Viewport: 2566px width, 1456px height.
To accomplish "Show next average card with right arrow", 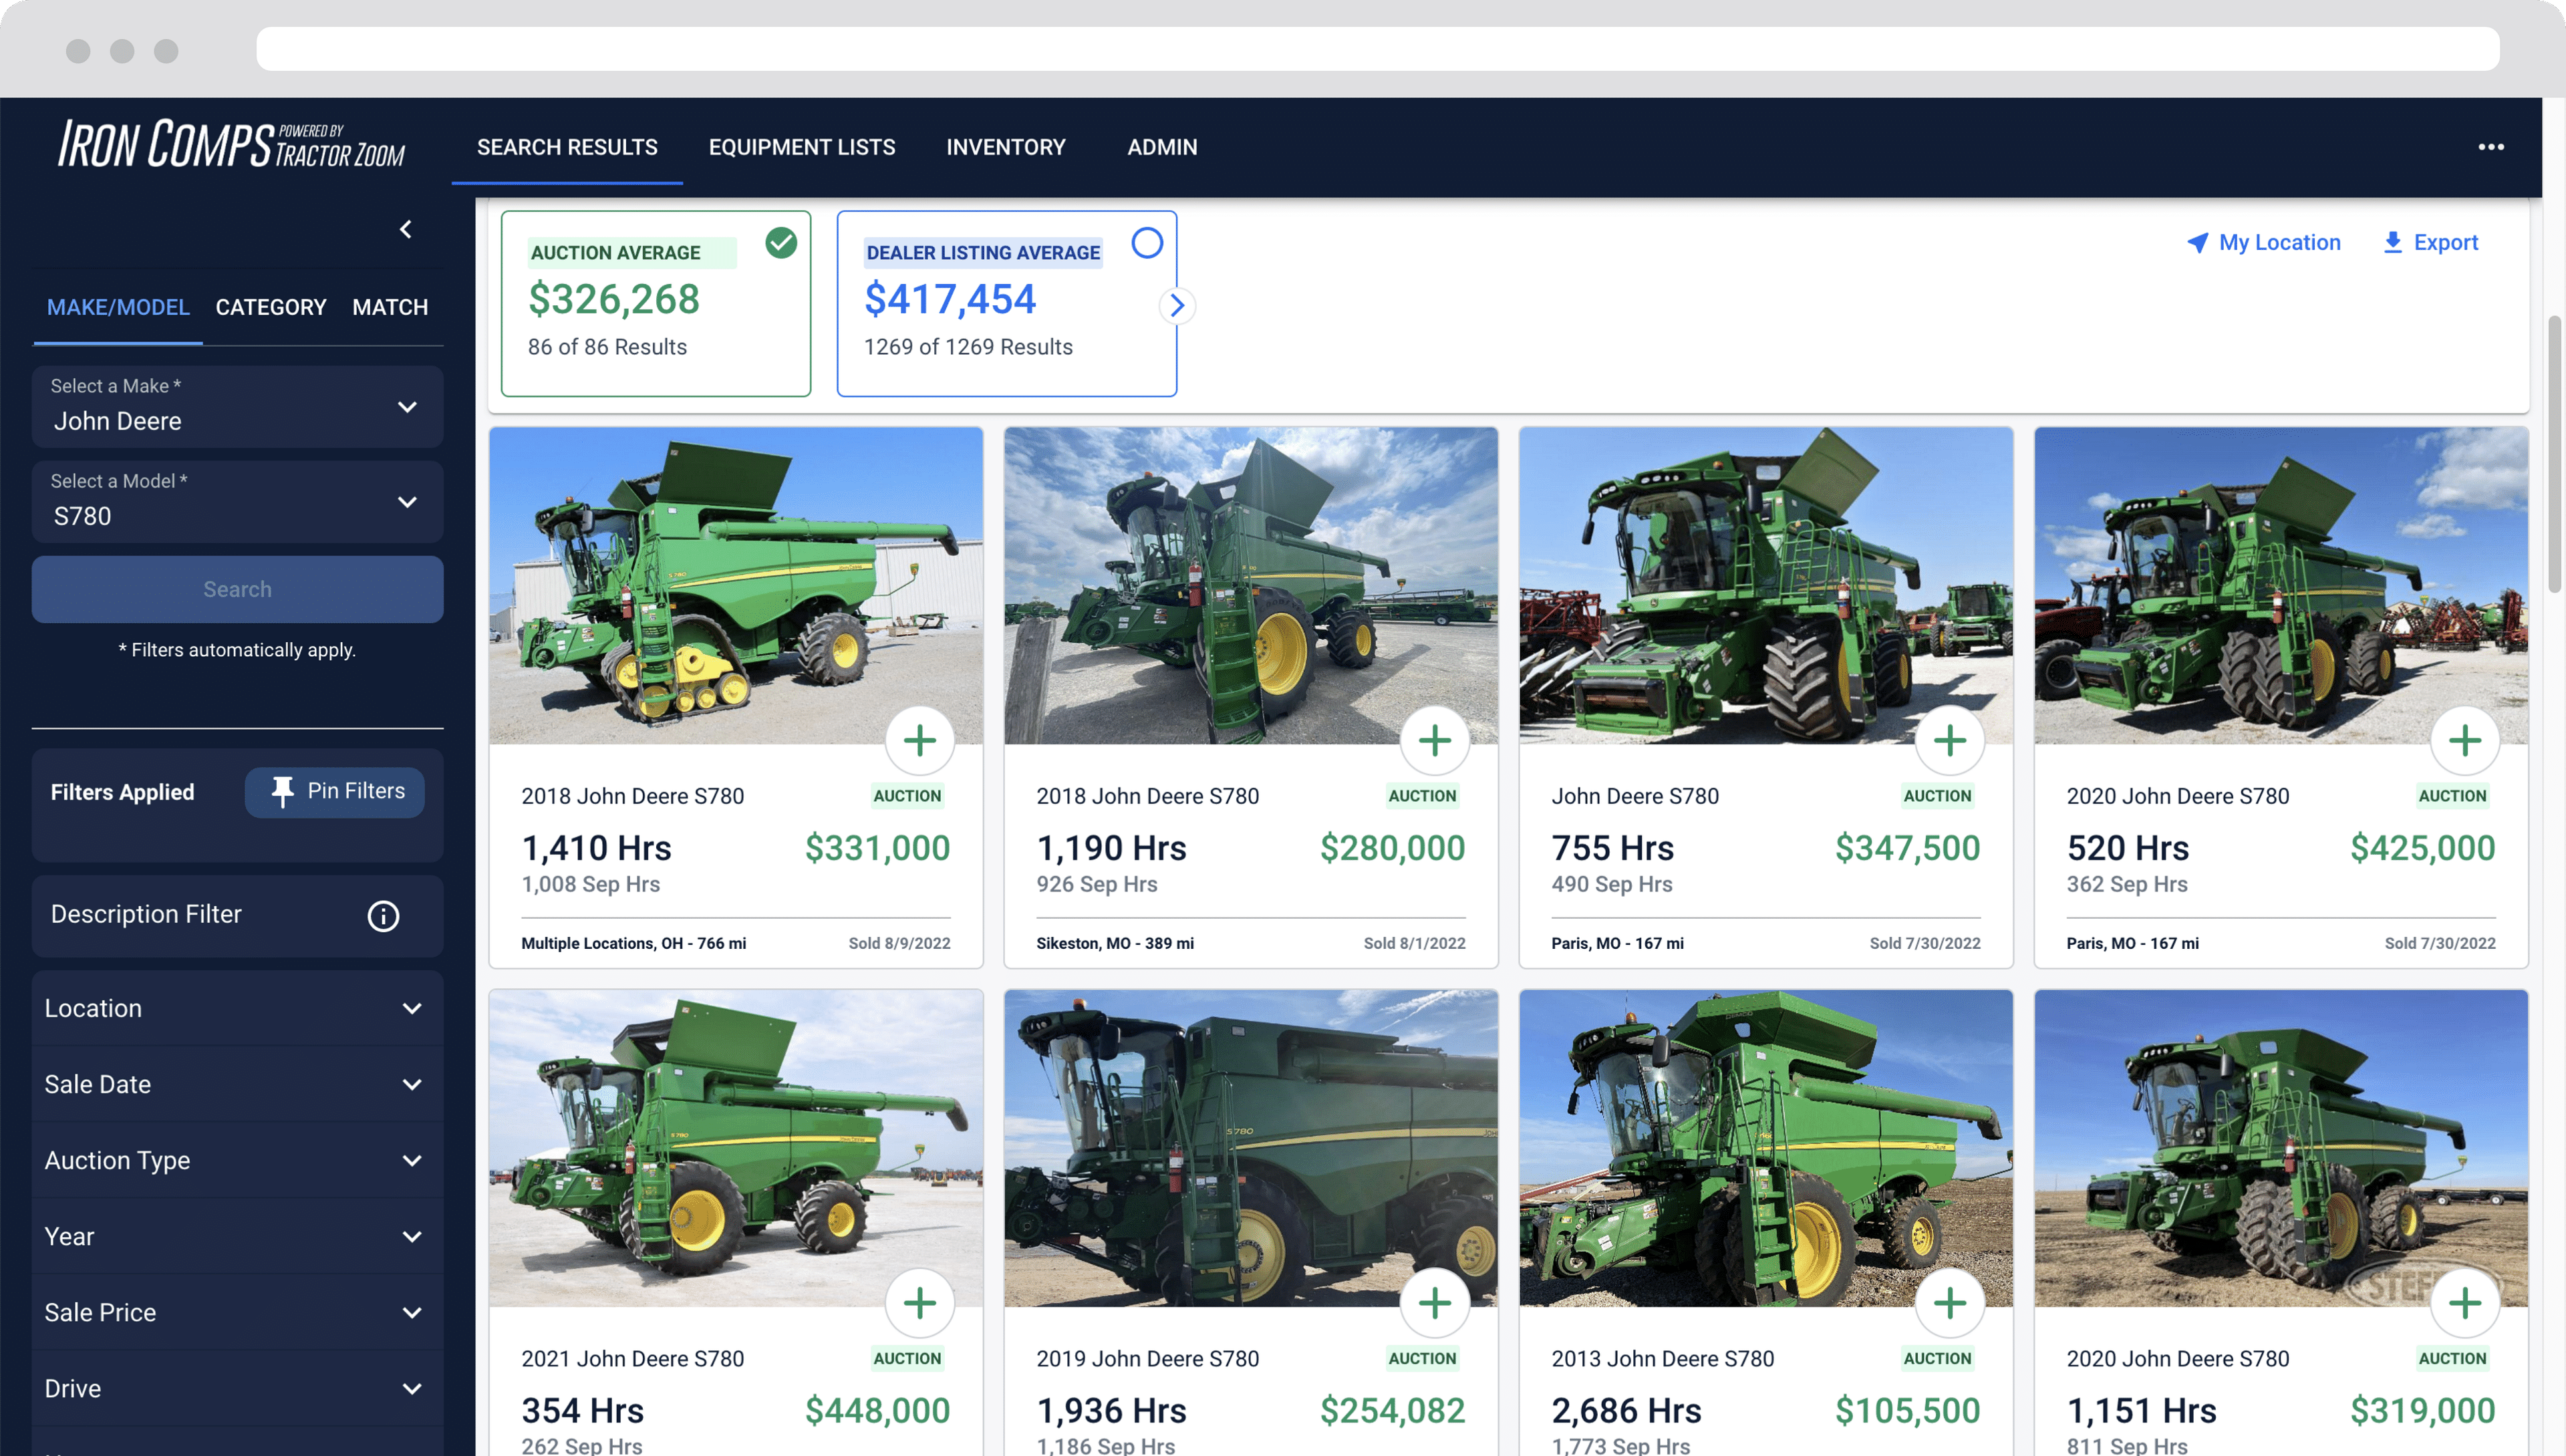I will [x=1177, y=305].
